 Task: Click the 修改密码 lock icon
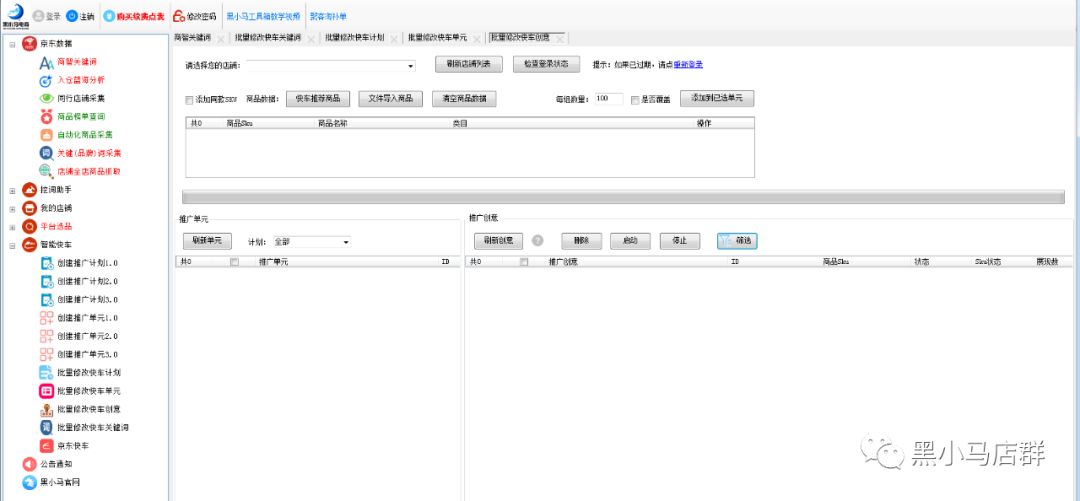178,16
